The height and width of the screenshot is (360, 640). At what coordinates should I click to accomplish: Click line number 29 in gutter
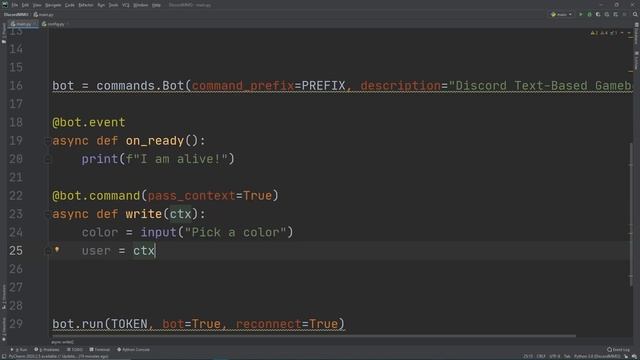[x=16, y=324]
